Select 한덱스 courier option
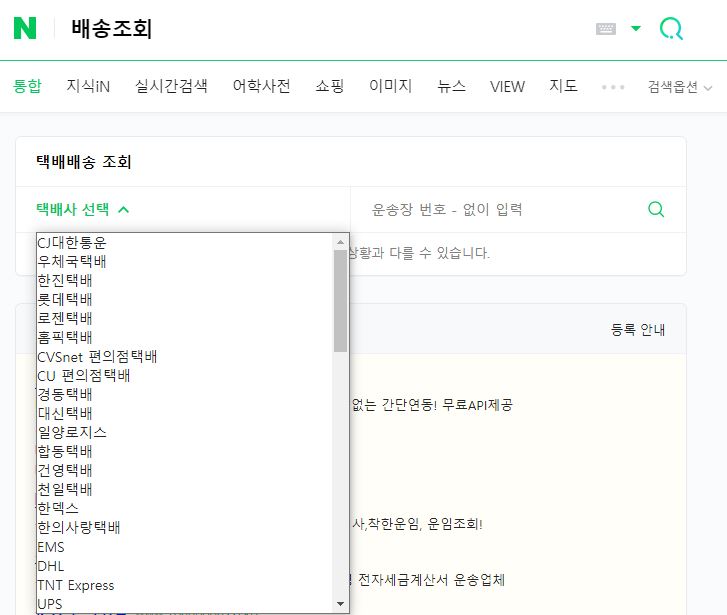The height and width of the screenshot is (615, 727). coord(185,509)
